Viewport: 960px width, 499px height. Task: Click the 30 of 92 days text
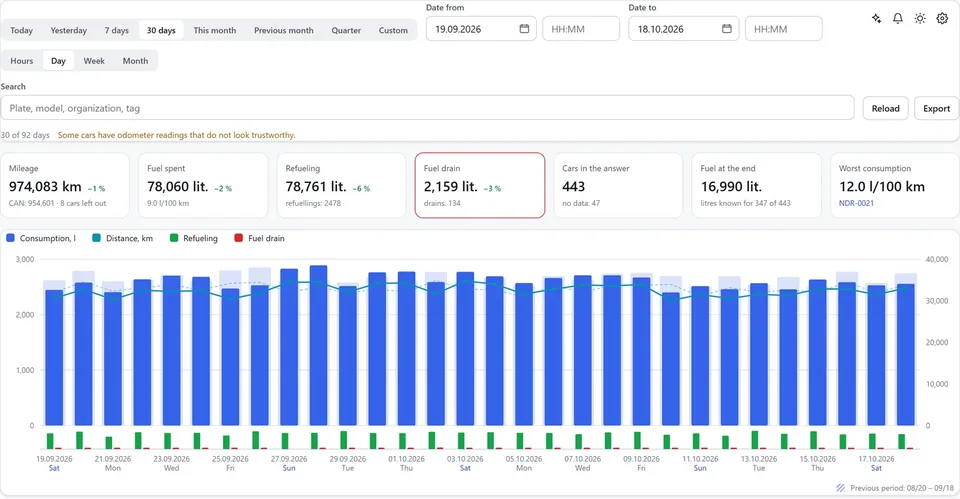[x=25, y=135]
